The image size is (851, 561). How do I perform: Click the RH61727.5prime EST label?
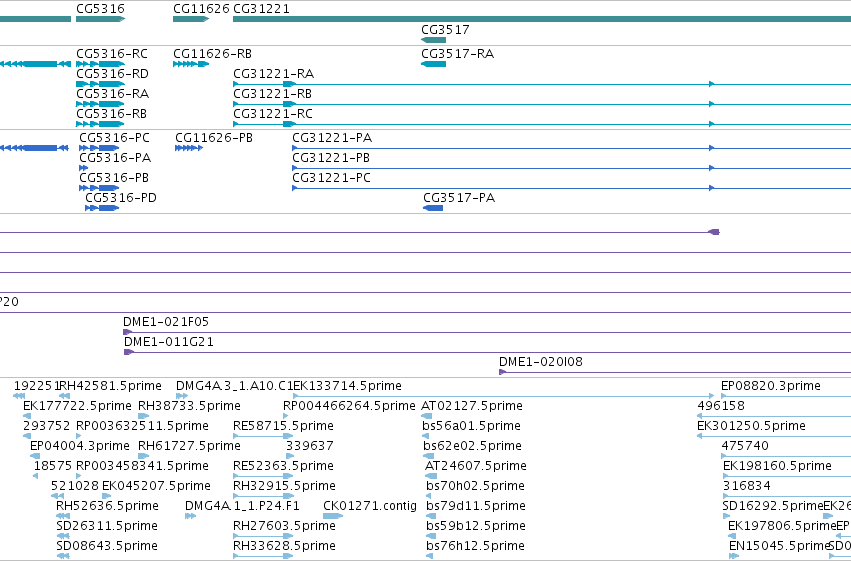[189, 446]
